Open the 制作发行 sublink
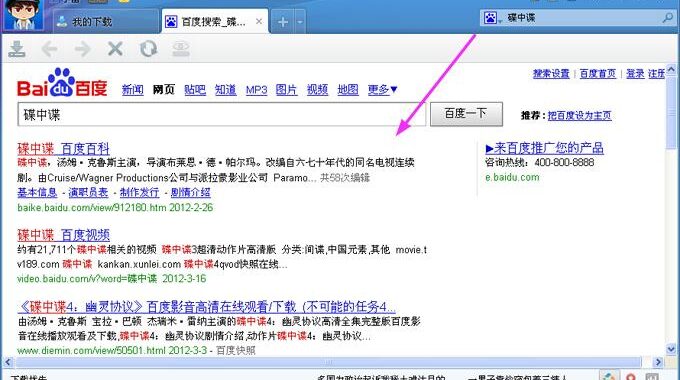This screenshot has height=380, width=680. (139, 192)
